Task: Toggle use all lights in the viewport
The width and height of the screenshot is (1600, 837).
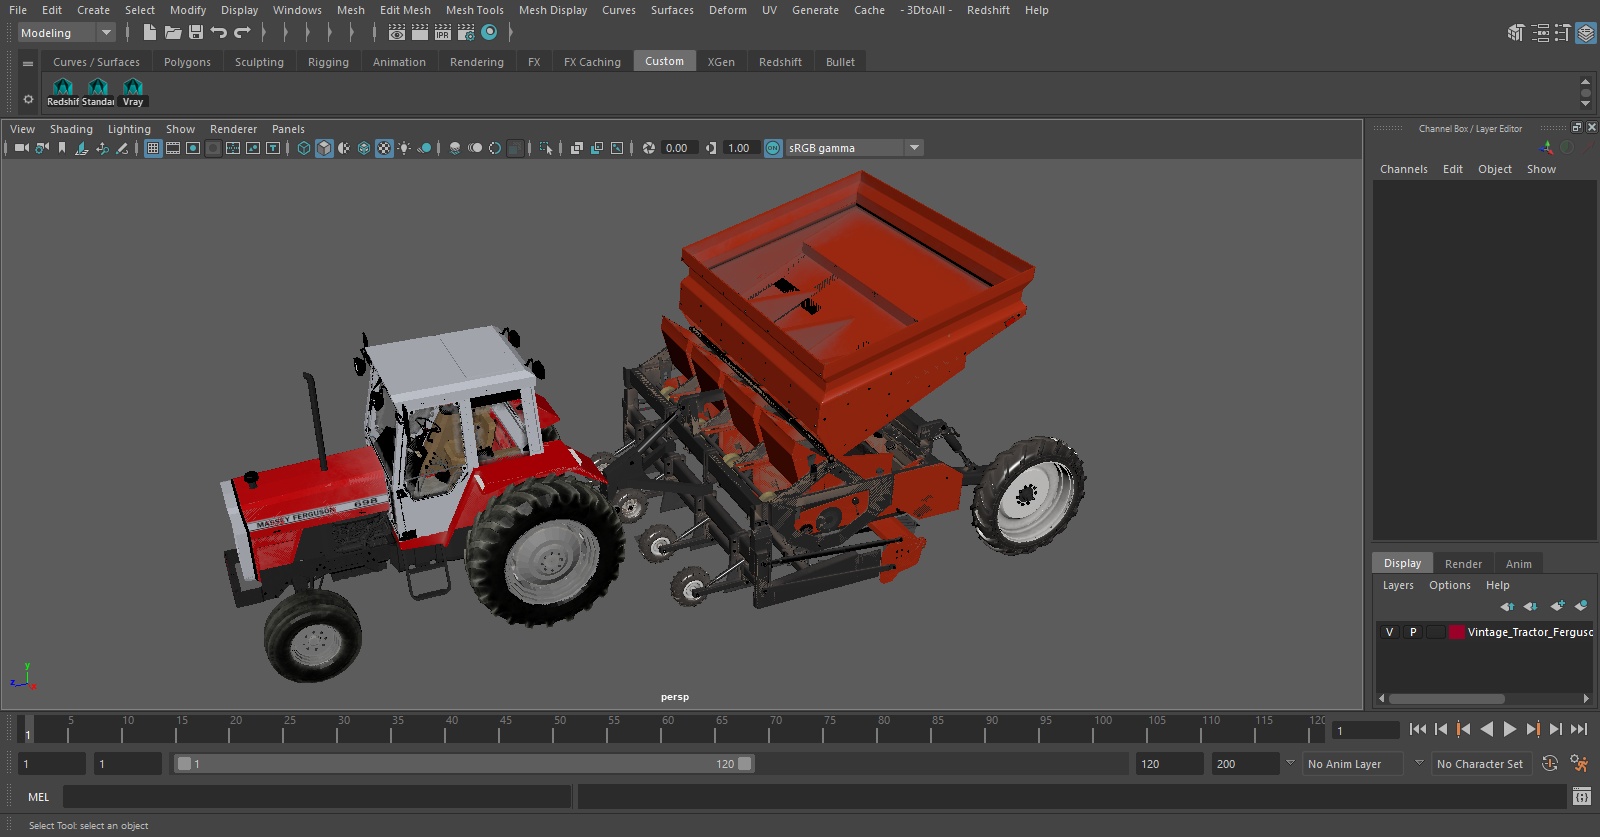Action: click(x=404, y=148)
